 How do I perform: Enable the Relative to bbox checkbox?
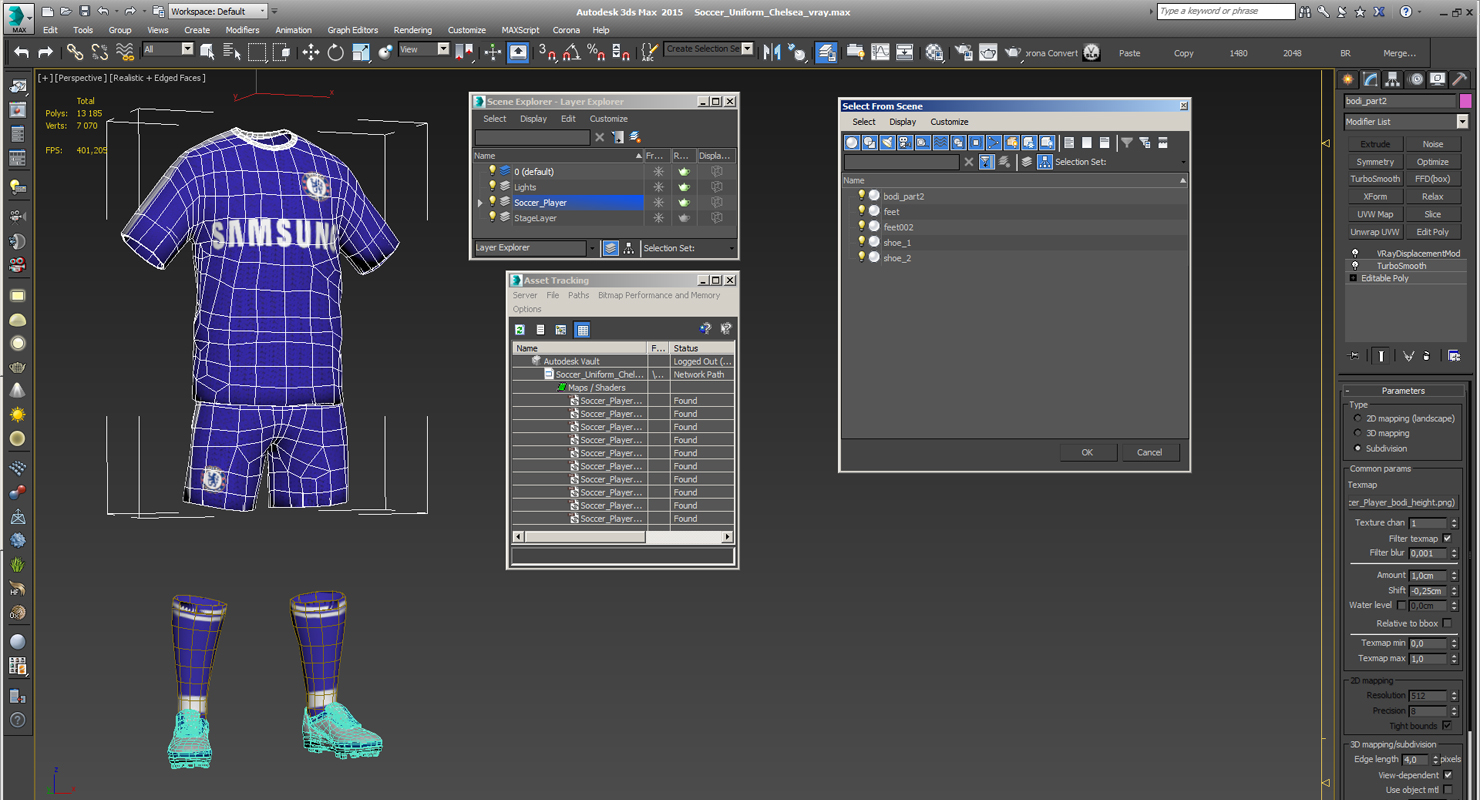pyautogui.click(x=1447, y=623)
